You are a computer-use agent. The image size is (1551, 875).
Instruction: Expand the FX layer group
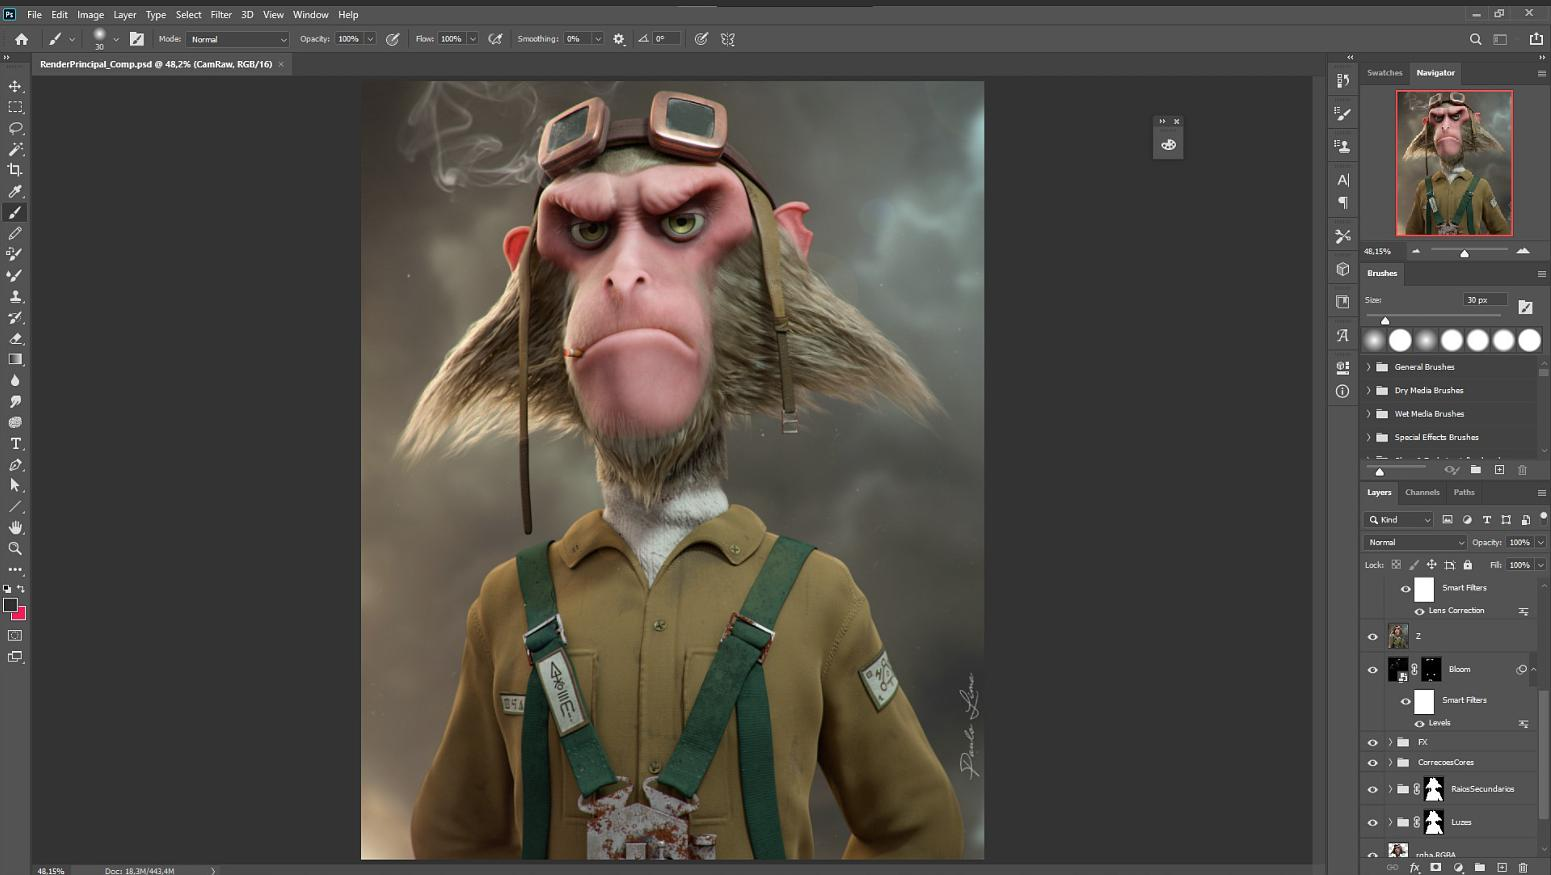pos(1390,742)
